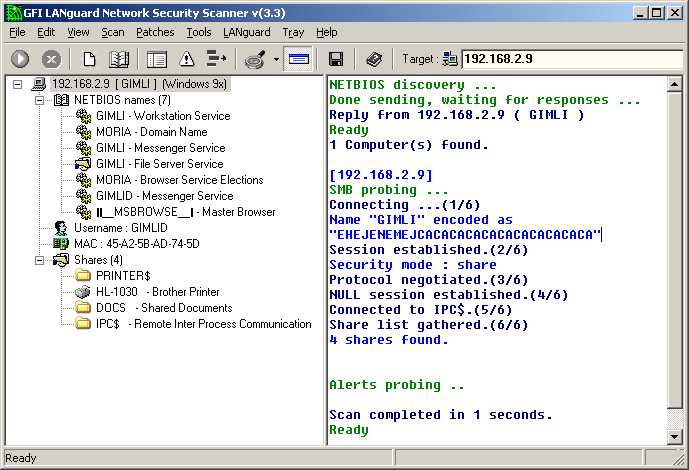Click folder icon beside PRINTER$
Screen dimensions: 689x470
coord(83,276)
